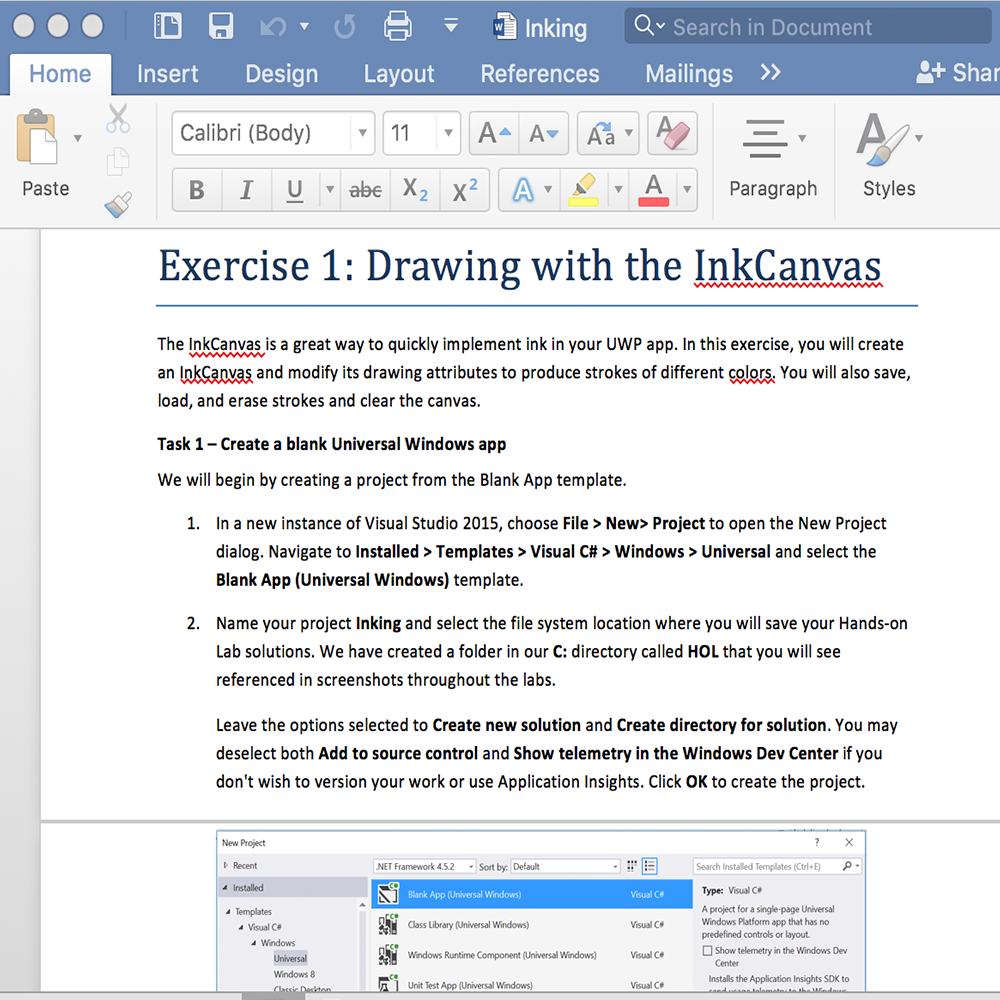Open the Layout tab

[399, 74]
